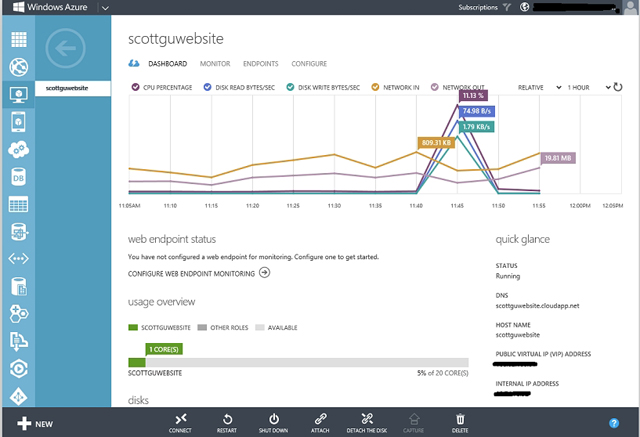Click the 809.31 KB data label
640x437 pixels.
coord(436,143)
